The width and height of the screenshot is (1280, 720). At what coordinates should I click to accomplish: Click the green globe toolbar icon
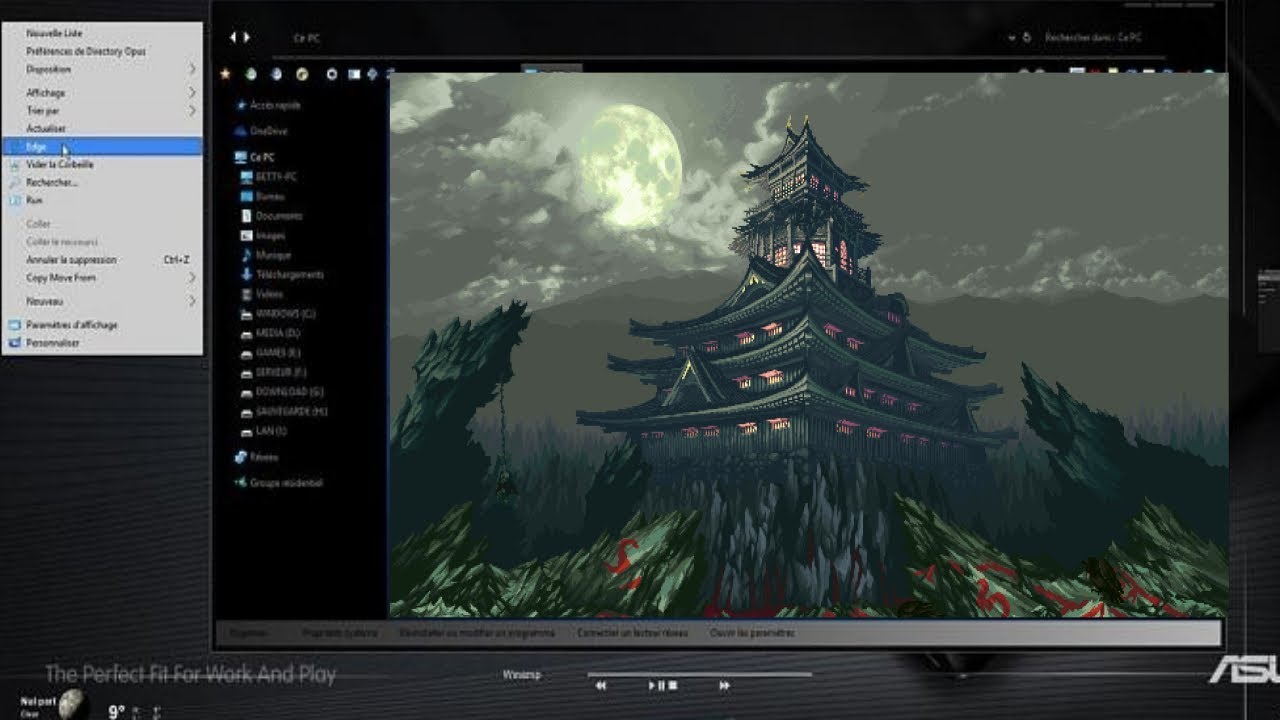pyautogui.click(x=251, y=73)
